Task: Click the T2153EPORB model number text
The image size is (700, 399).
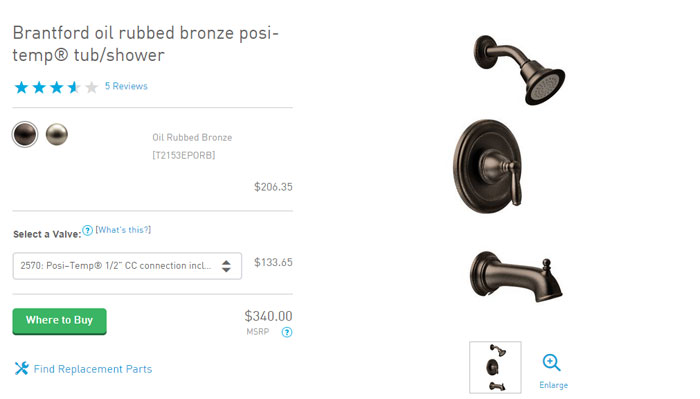Action: [x=183, y=155]
